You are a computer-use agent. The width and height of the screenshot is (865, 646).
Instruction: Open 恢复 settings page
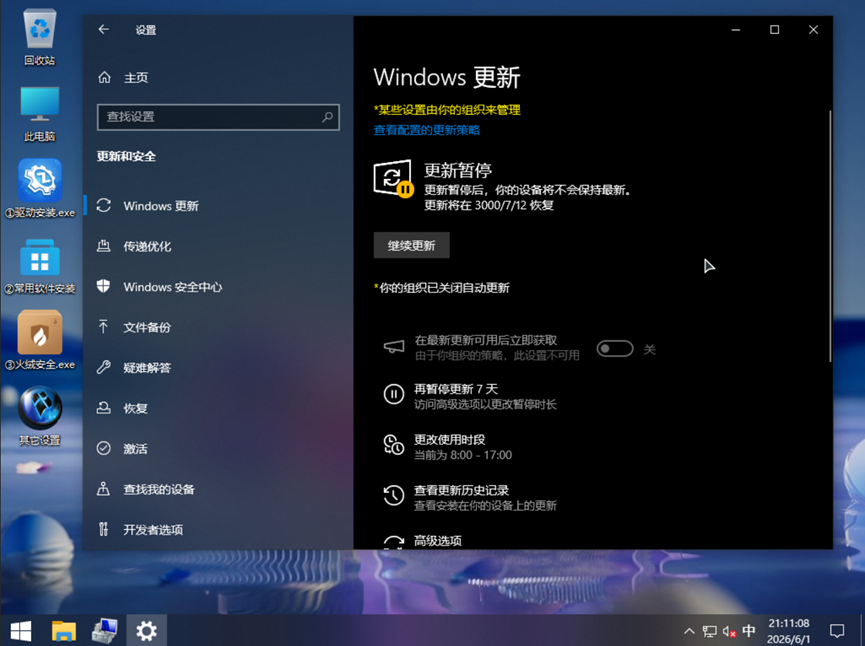(x=218, y=408)
